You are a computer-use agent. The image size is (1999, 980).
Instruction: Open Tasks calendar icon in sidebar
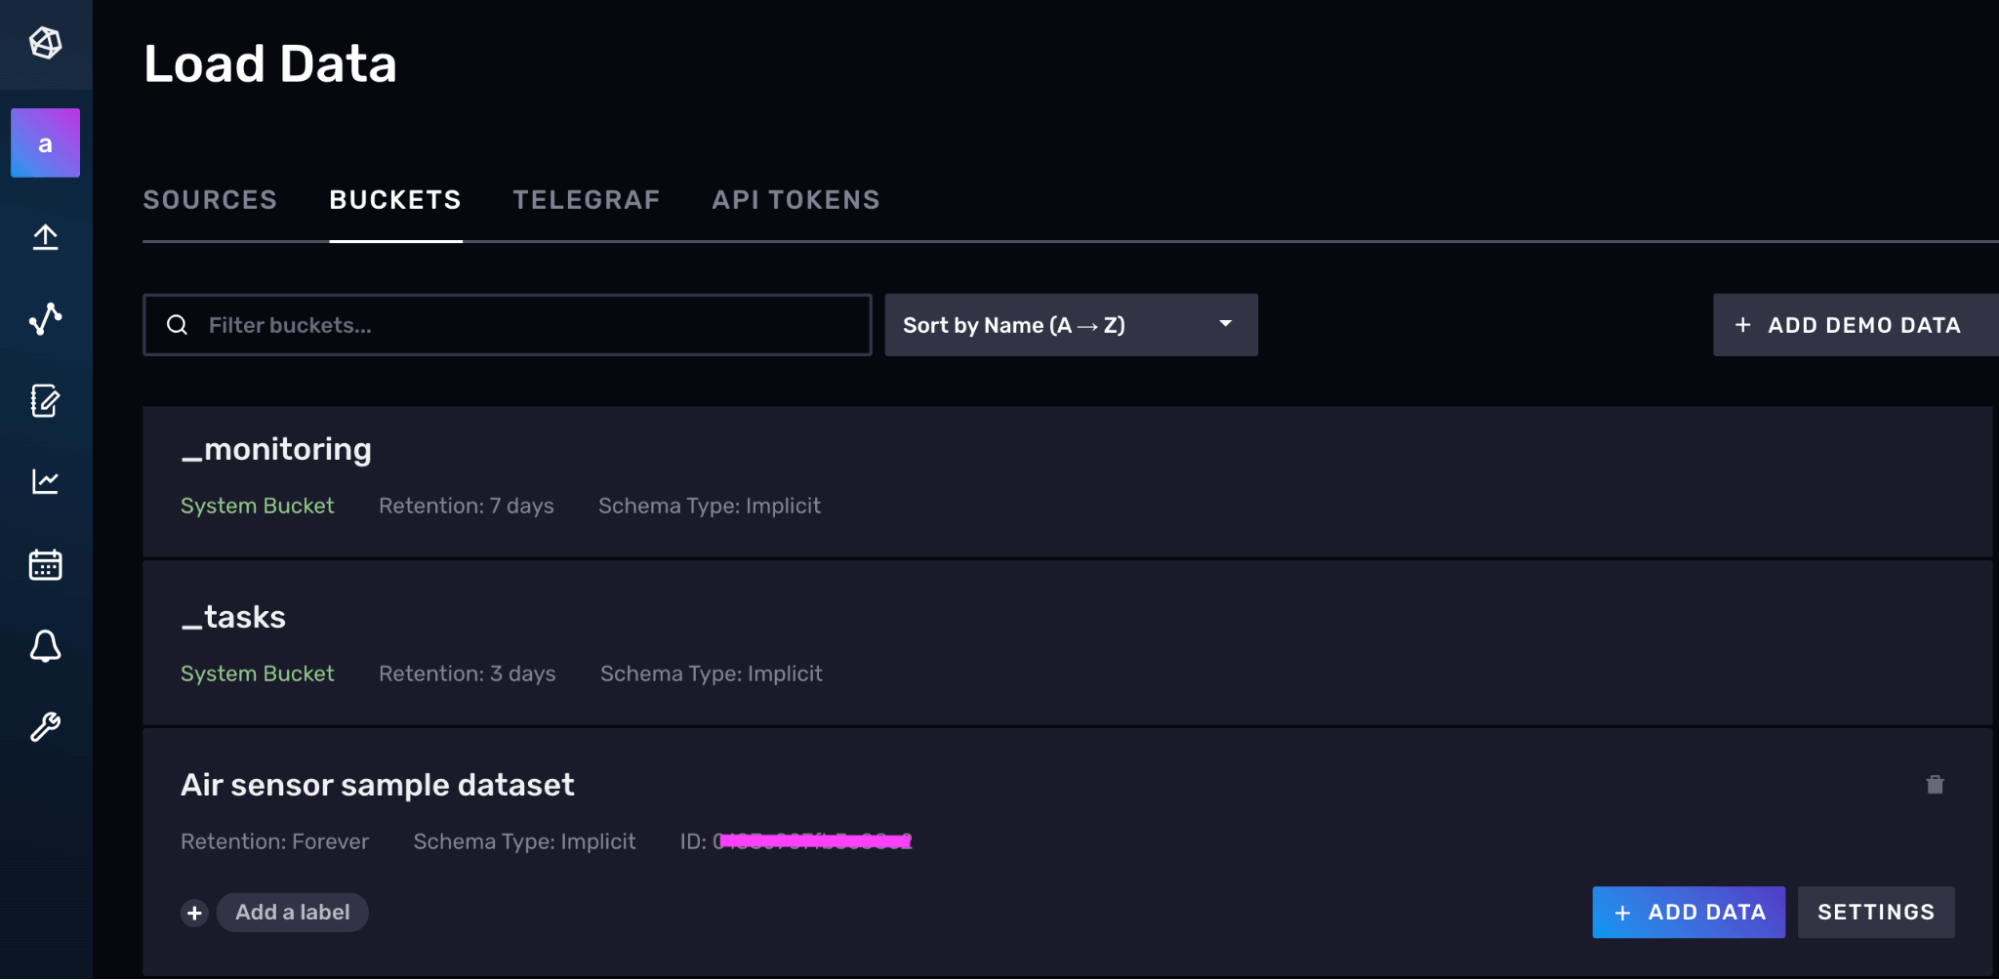coord(45,565)
